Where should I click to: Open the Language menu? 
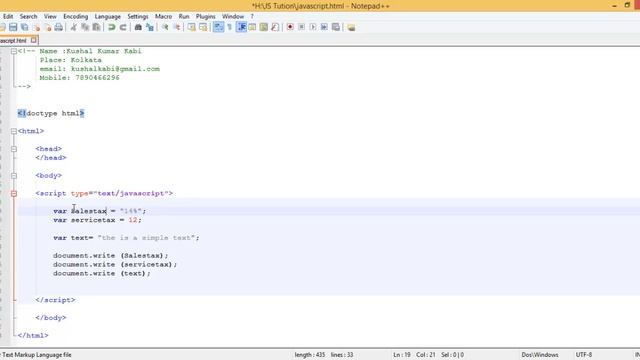click(107, 16)
